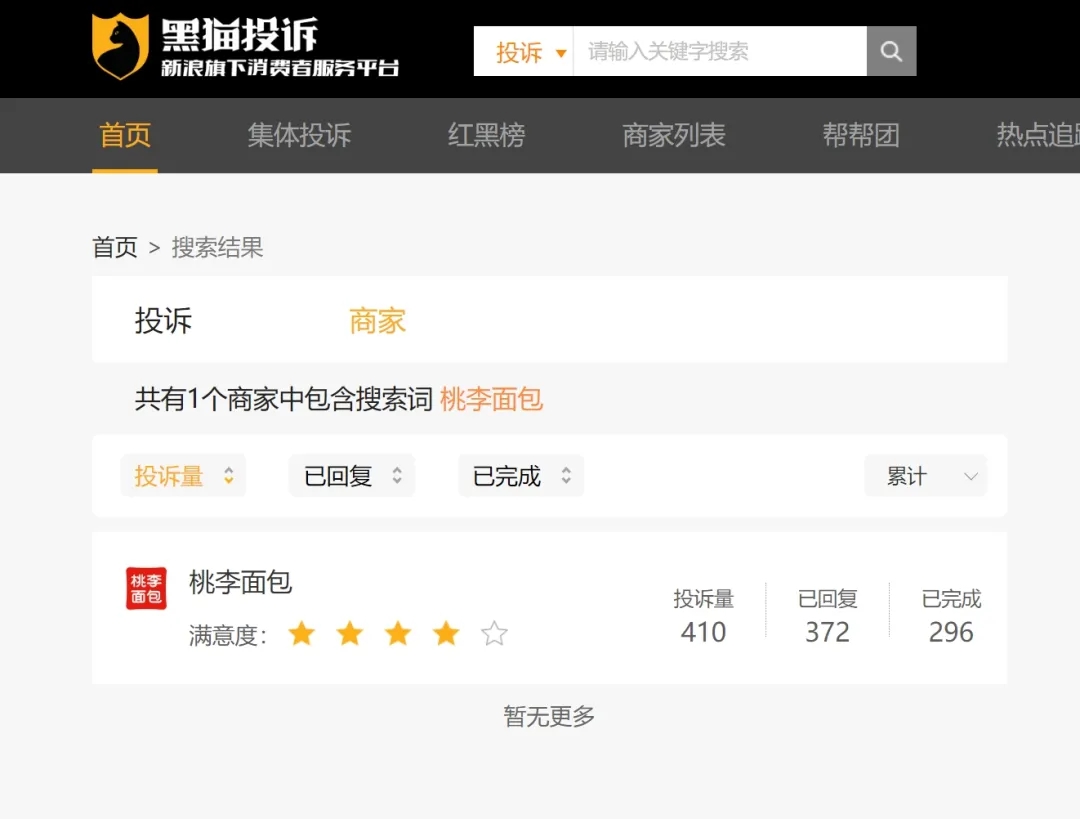
Task: Open the 红黑榜 navigation tab
Action: pos(487,135)
